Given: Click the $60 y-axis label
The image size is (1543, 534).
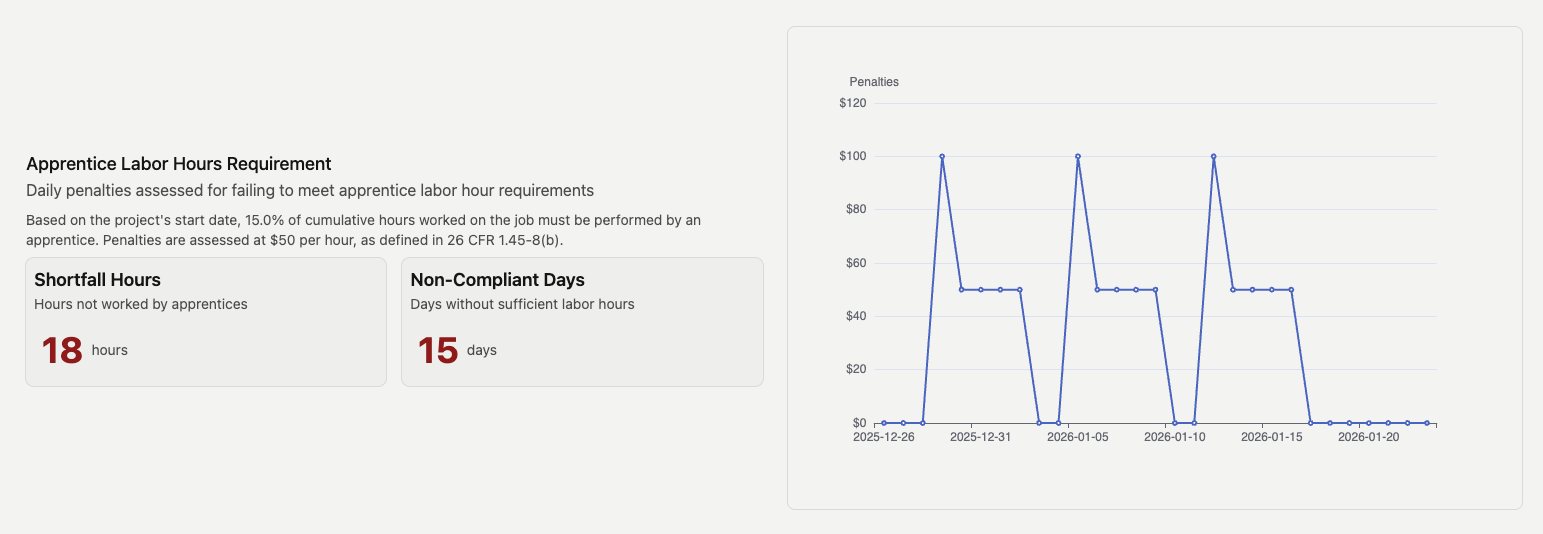Looking at the screenshot, I should tap(856, 263).
